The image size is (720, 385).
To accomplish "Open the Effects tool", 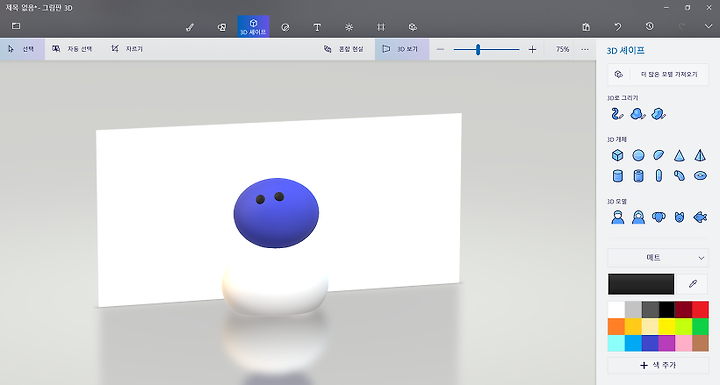I will click(x=349, y=27).
